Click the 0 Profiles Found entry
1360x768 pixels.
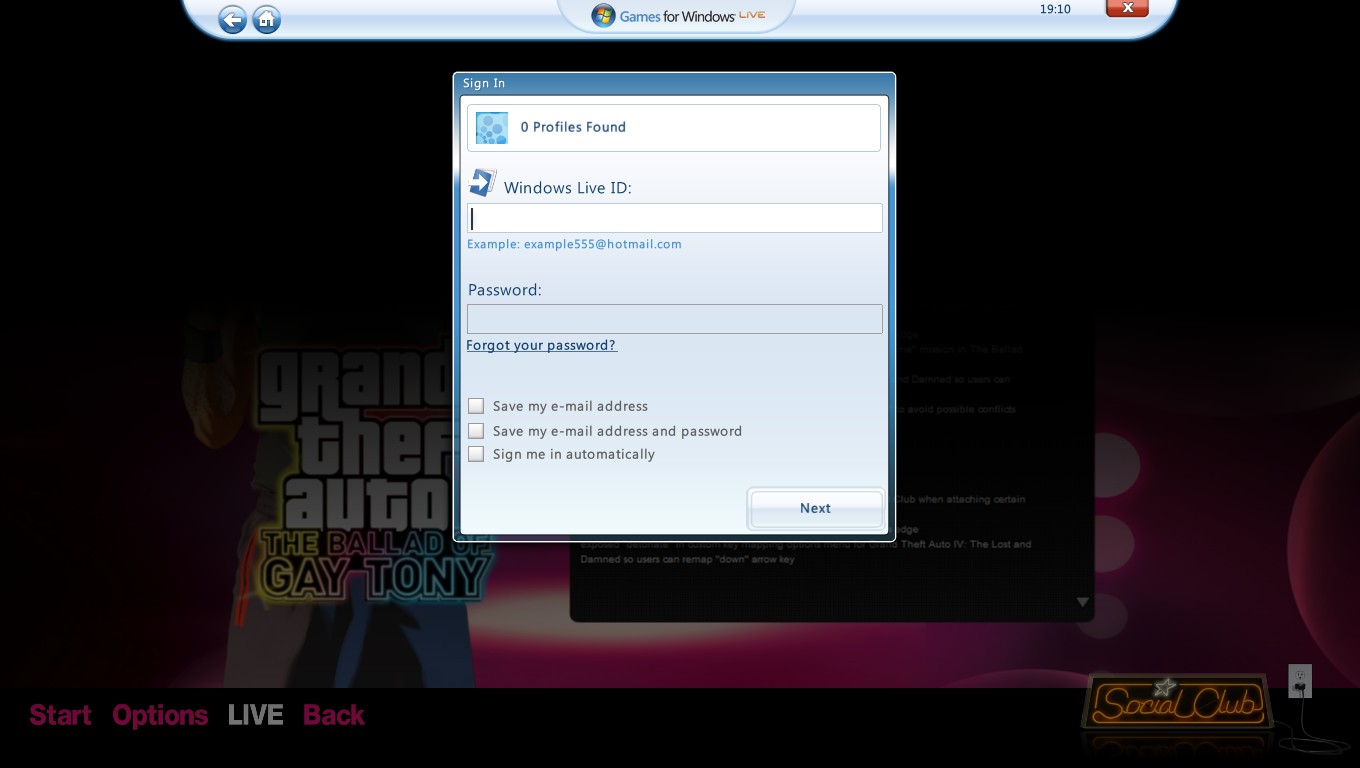(674, 128)
